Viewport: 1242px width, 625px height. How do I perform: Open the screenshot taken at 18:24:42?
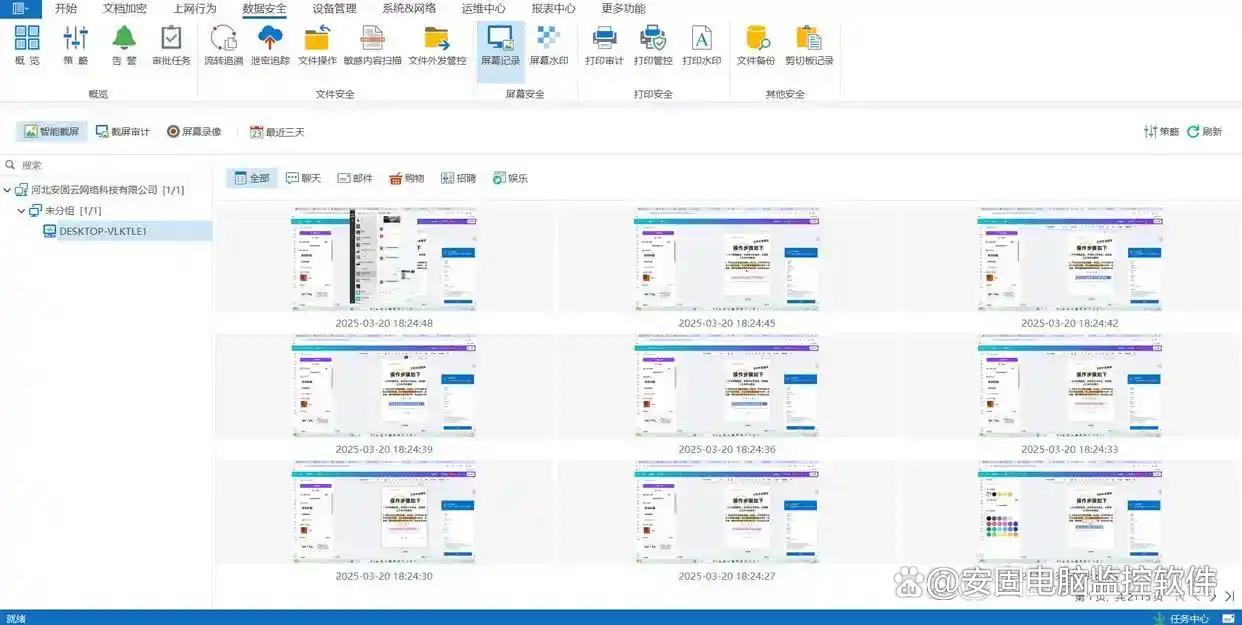[x=1070, y=259]
